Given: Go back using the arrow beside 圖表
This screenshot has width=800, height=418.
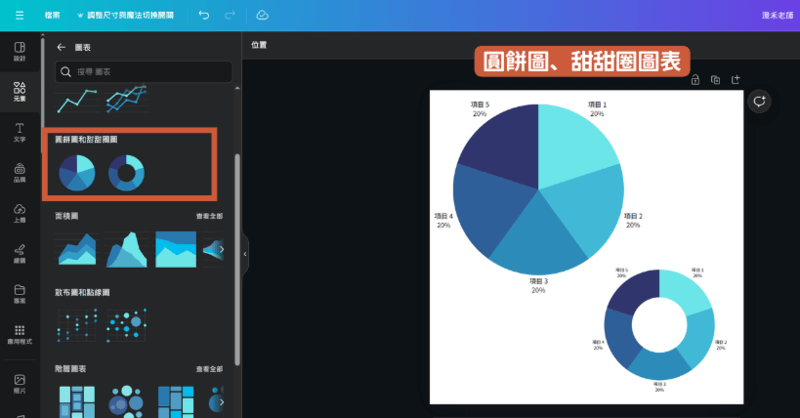Looking at the screenshot, I should tap(61, 47).
